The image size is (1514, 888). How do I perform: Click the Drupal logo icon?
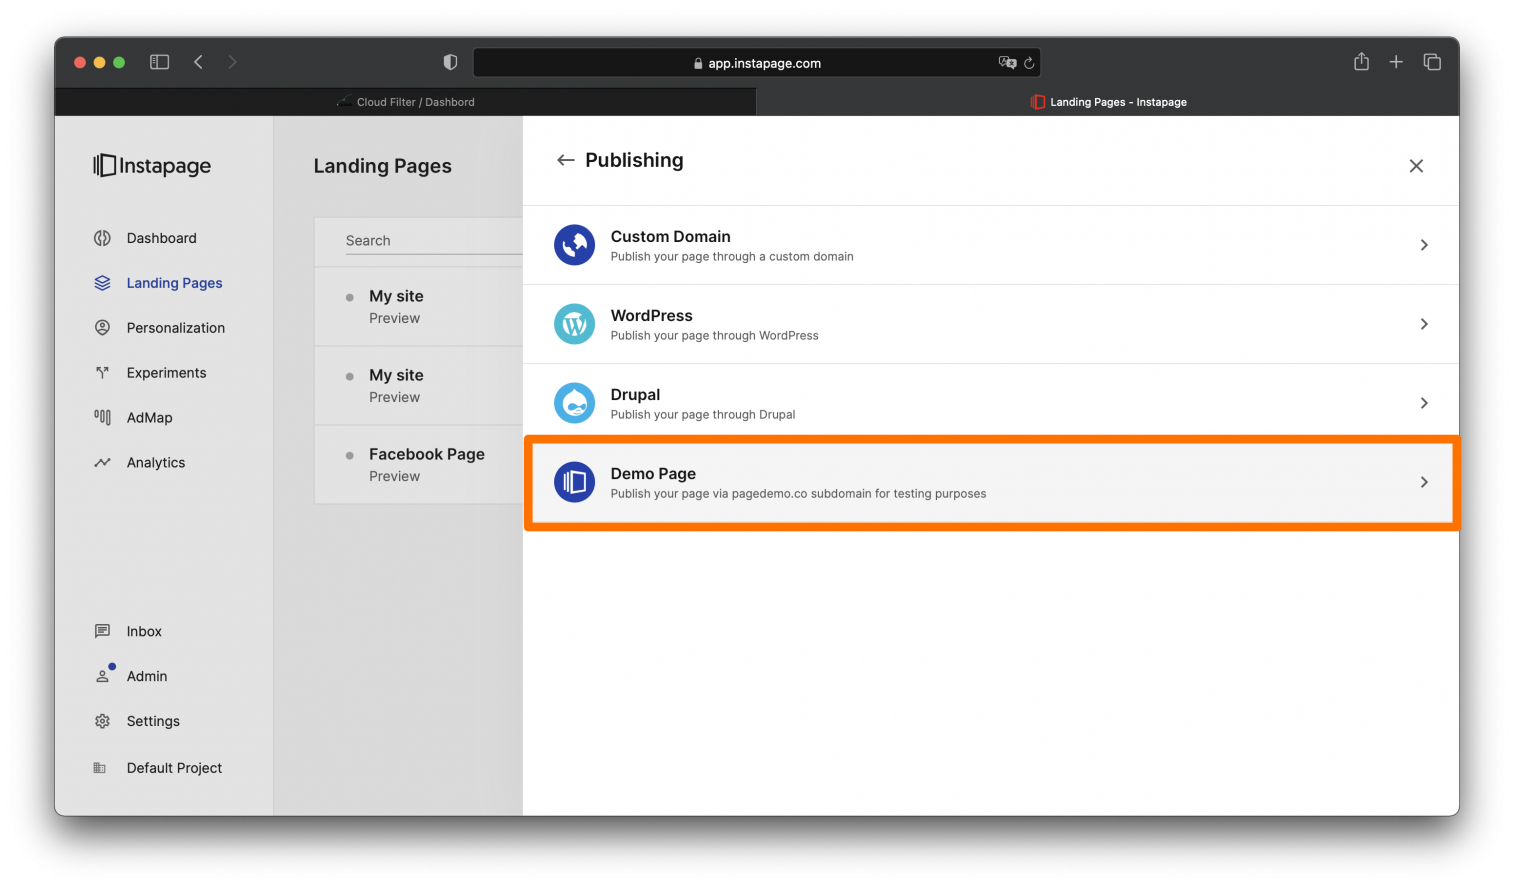click(575, 403)
